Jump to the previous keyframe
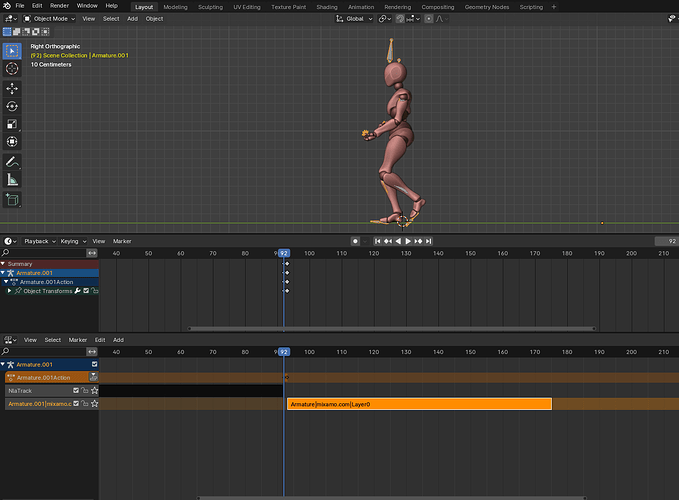Image resolution: width=679 pixels, height=500 pixels. [388, 241]
